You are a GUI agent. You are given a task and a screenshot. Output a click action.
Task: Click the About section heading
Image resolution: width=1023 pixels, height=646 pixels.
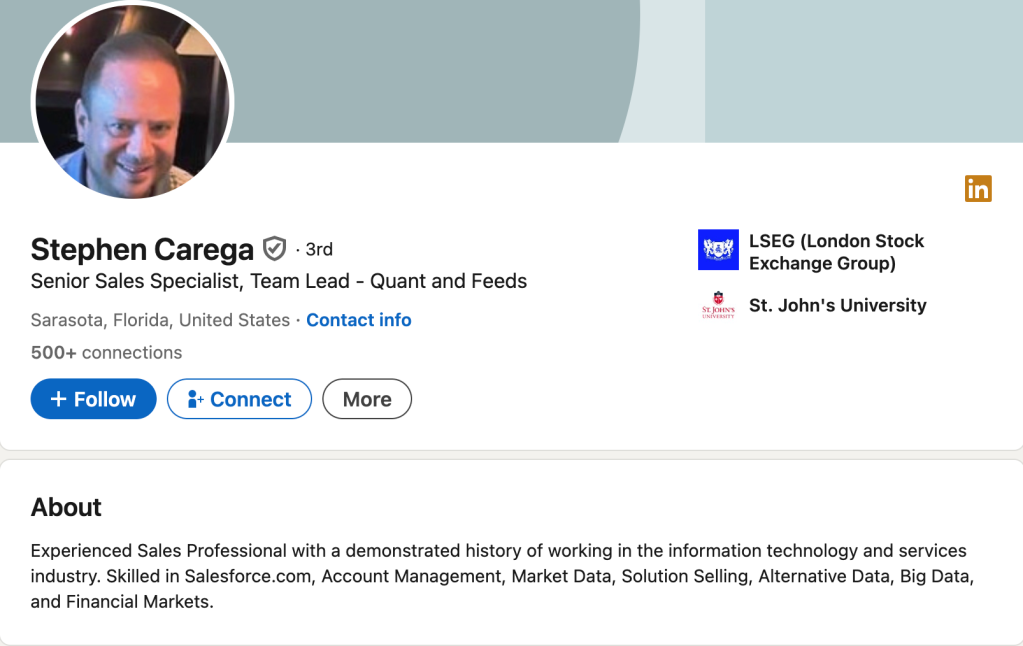click(x=66, y=507)
